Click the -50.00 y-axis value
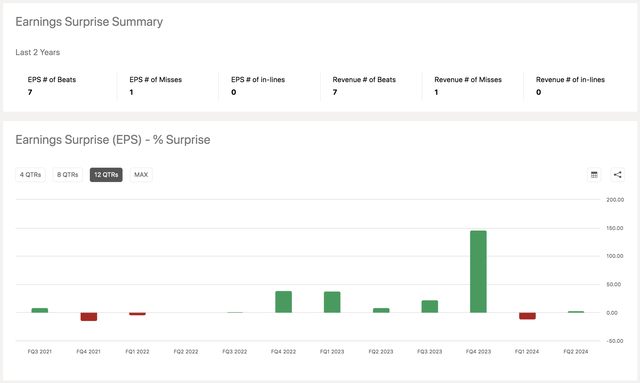Screen dimensions: 640x383 pyautogui.click(x=615, y=341)
